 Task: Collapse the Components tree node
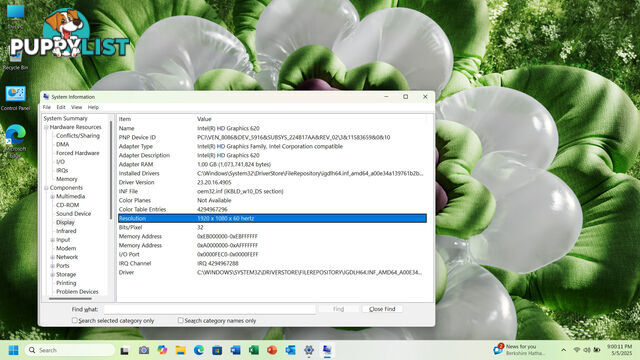point(46,188)
